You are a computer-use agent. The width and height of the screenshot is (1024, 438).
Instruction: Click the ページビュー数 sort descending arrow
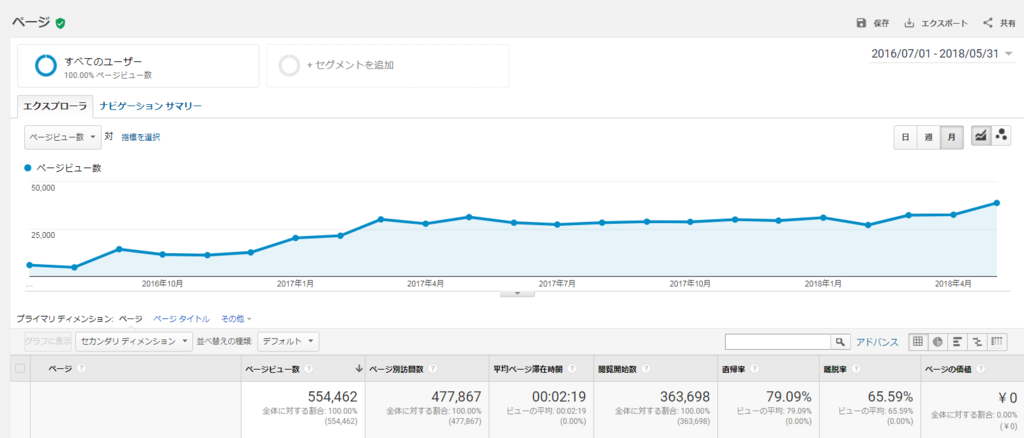pyautogui.click(x=359, y=369)
